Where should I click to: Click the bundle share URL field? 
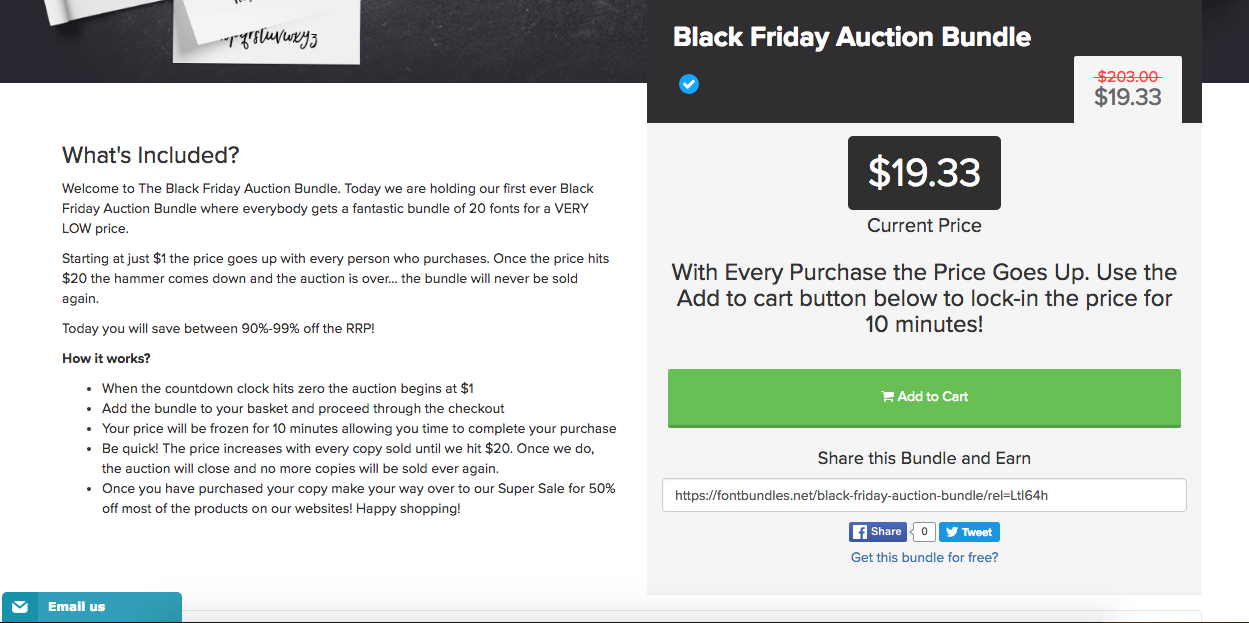[924, 495]
